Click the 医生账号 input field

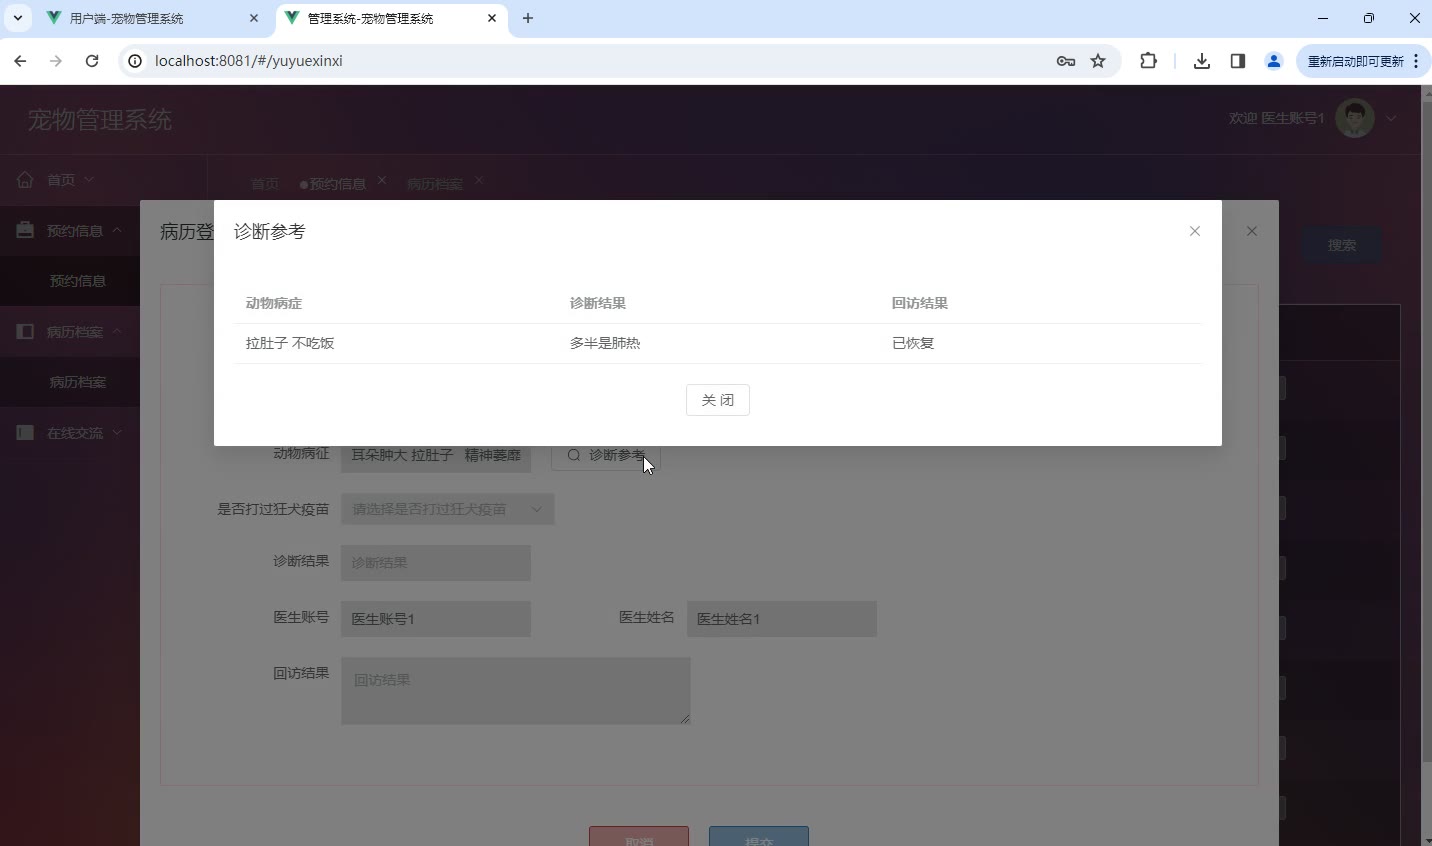coord(436,619)
